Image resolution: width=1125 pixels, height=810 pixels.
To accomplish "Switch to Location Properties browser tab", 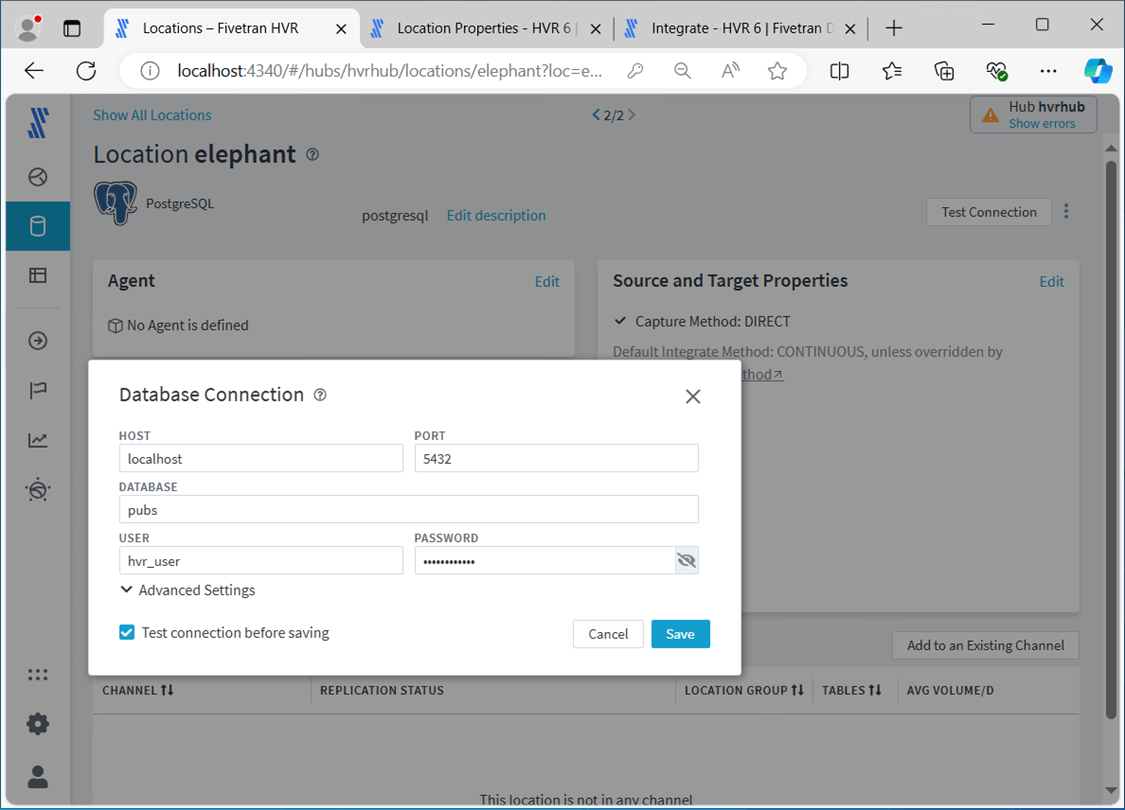I will point(485,28).
